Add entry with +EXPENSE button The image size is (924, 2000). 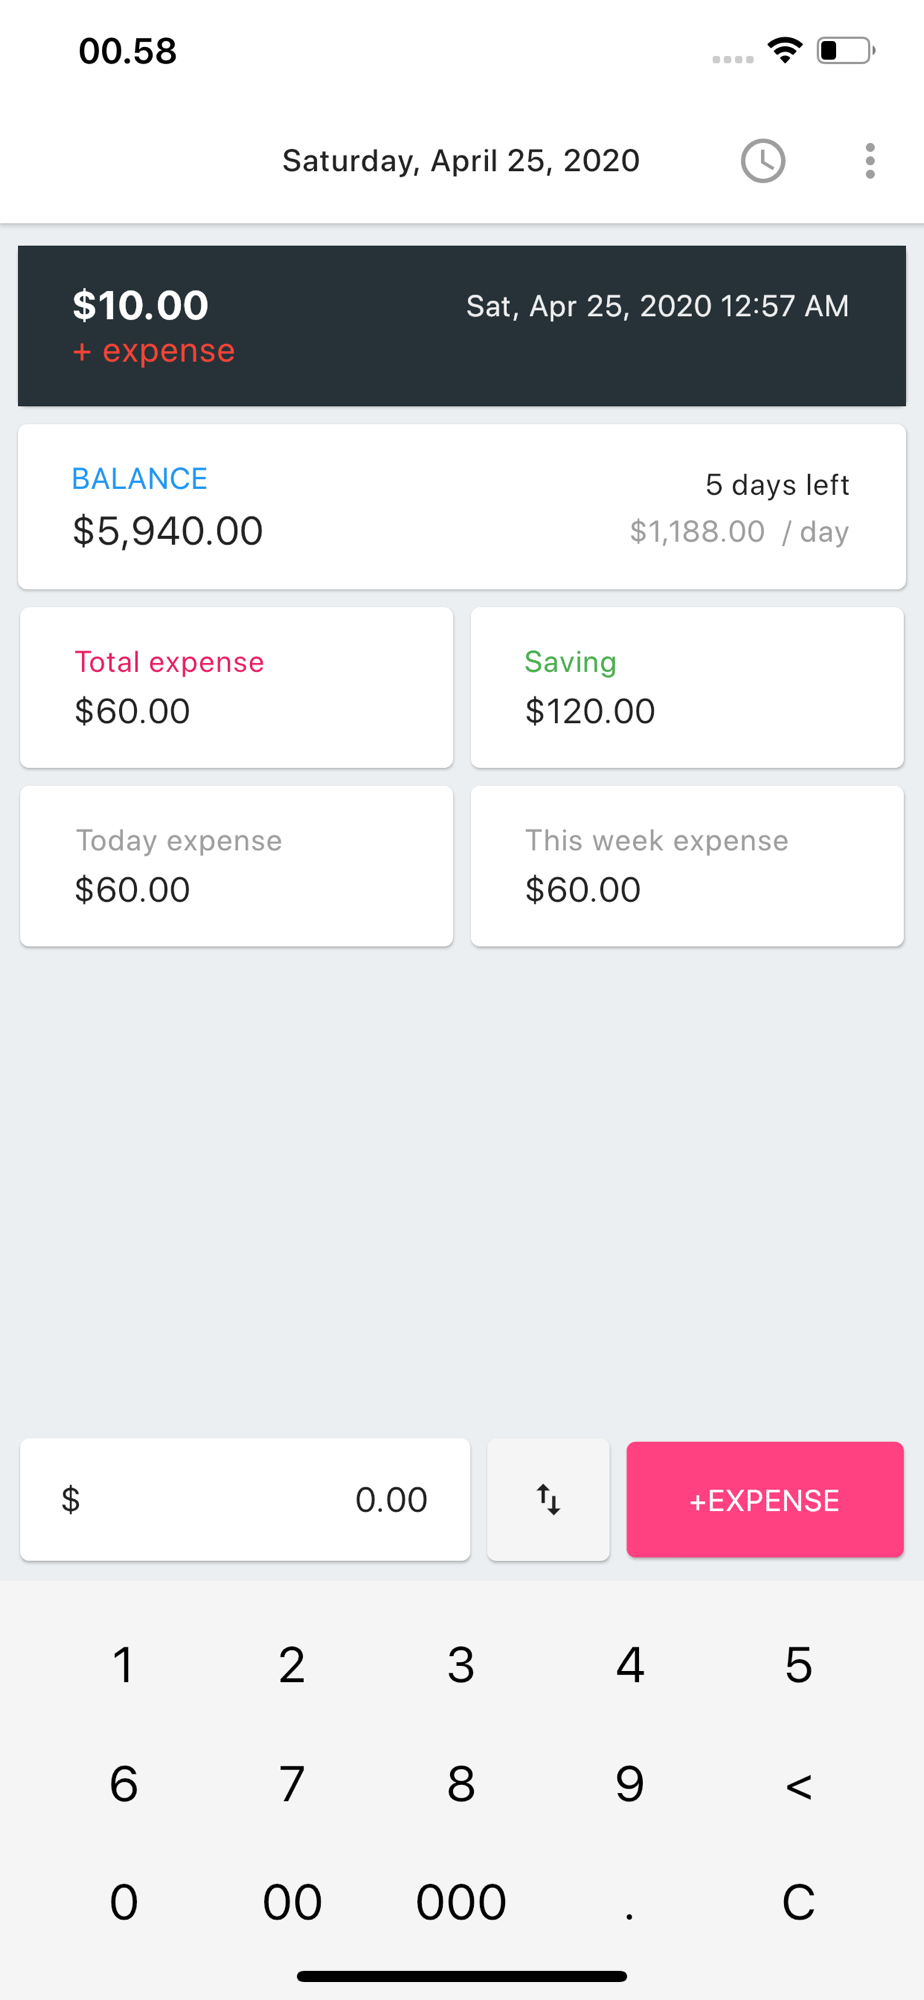765,1499
